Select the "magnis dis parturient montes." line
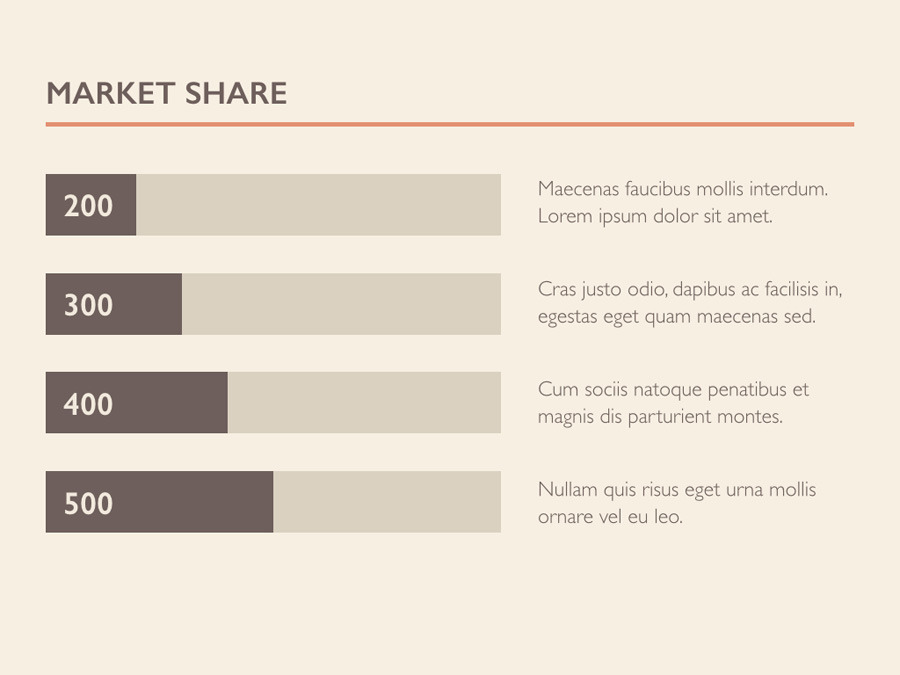900x675 pixels. pos(660,417)
